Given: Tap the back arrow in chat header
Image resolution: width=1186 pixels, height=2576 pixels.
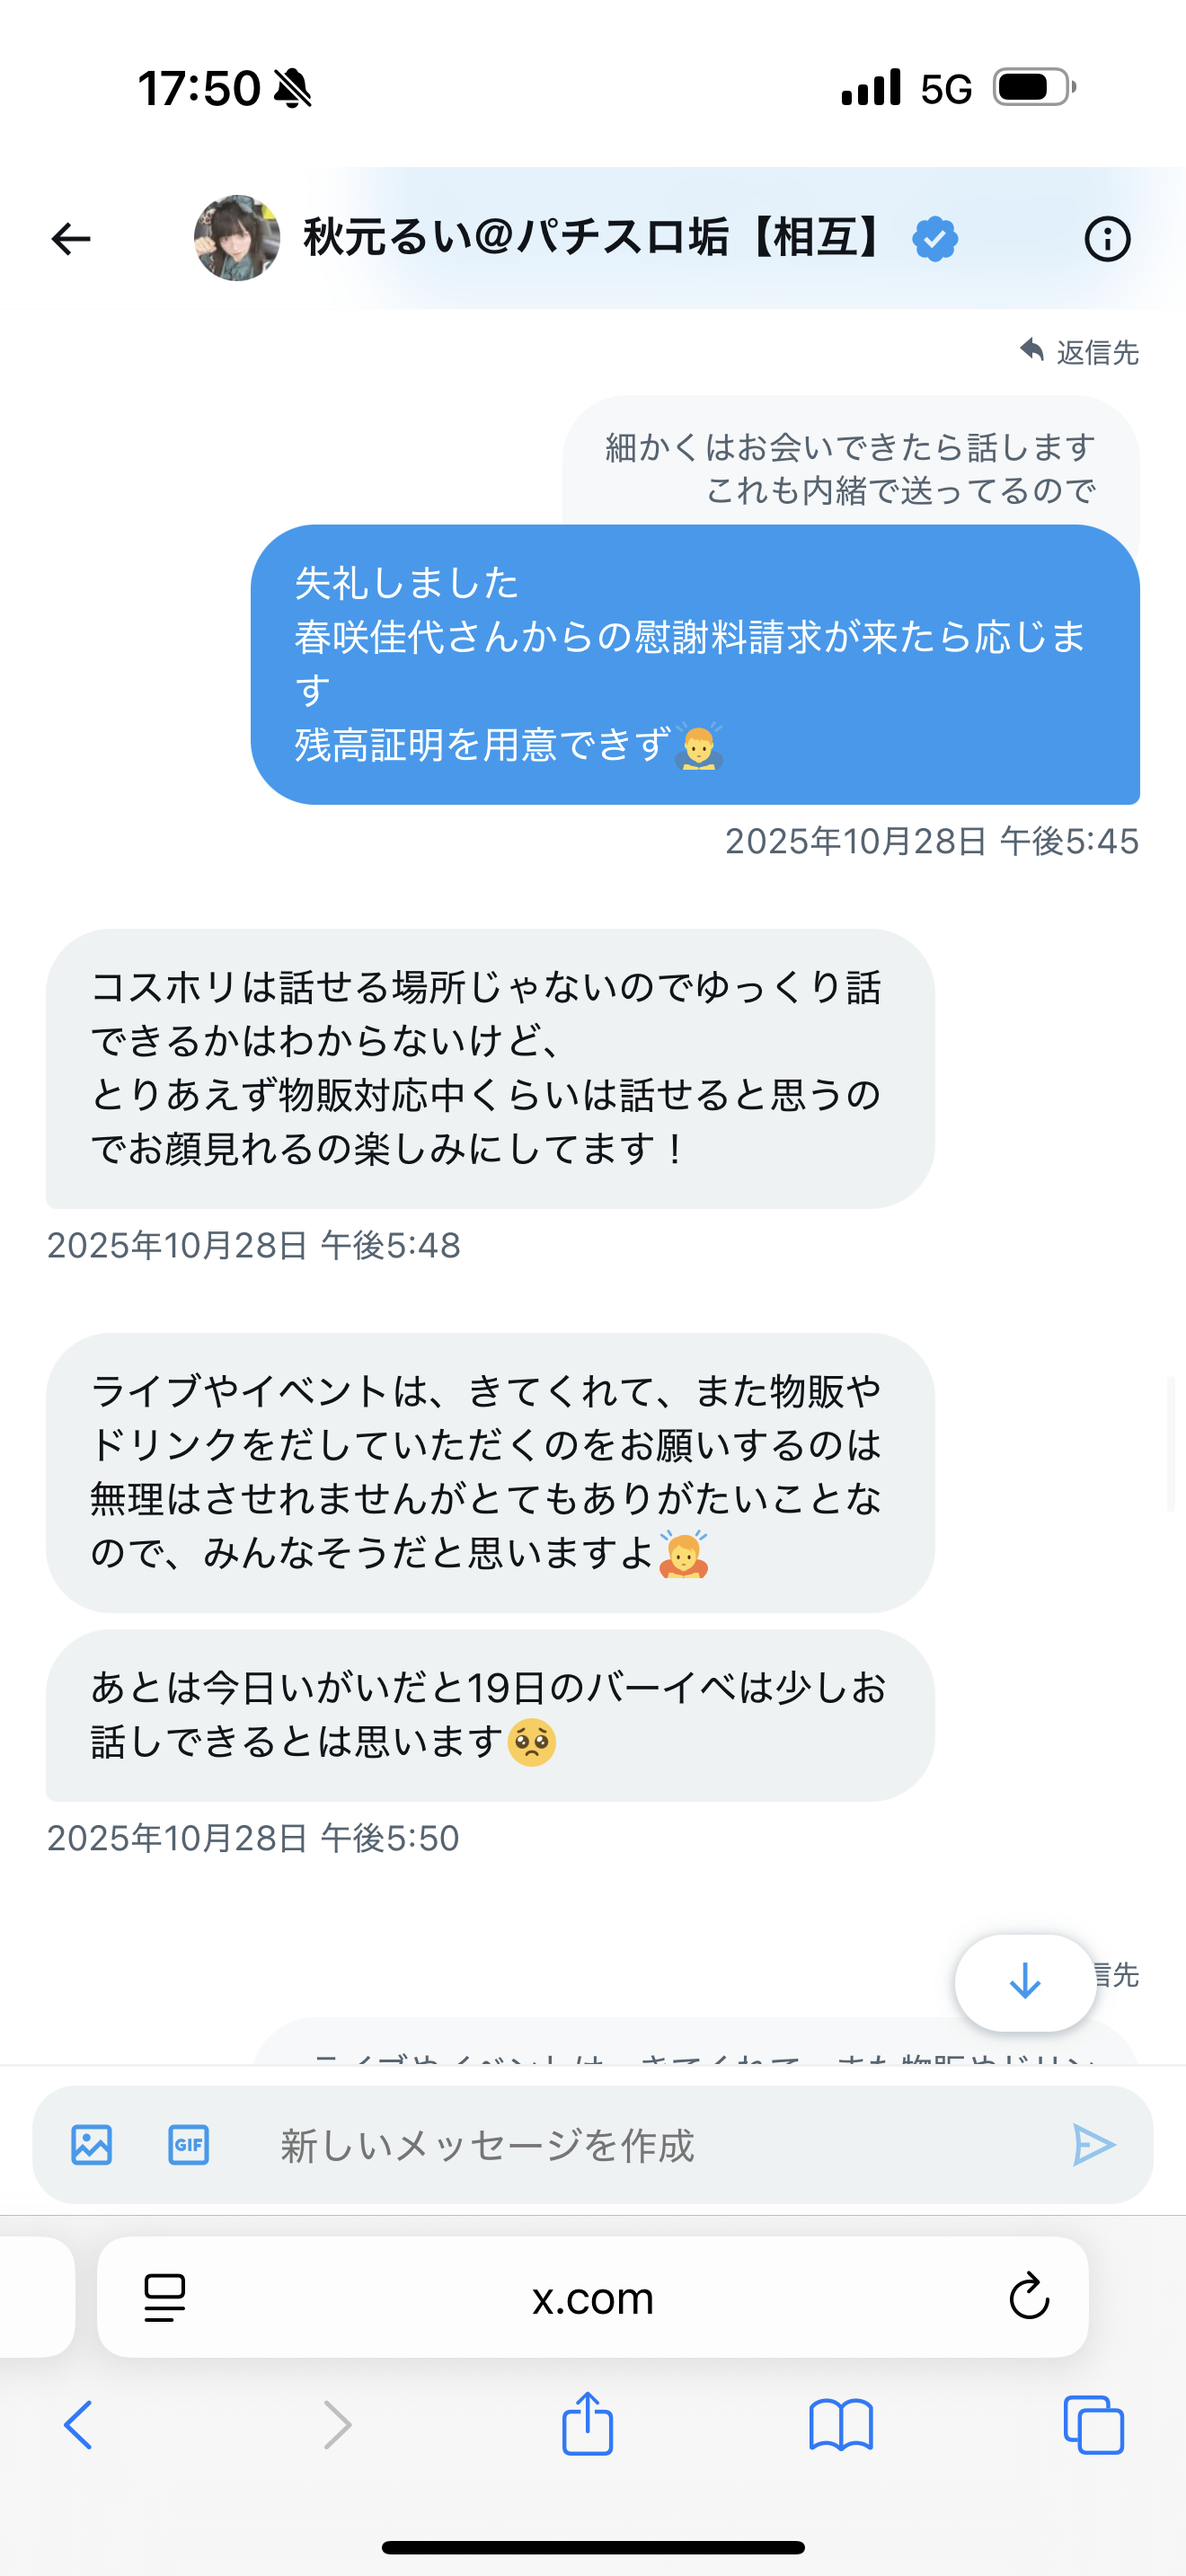Looking at the screenshot, I should [71, 239].
